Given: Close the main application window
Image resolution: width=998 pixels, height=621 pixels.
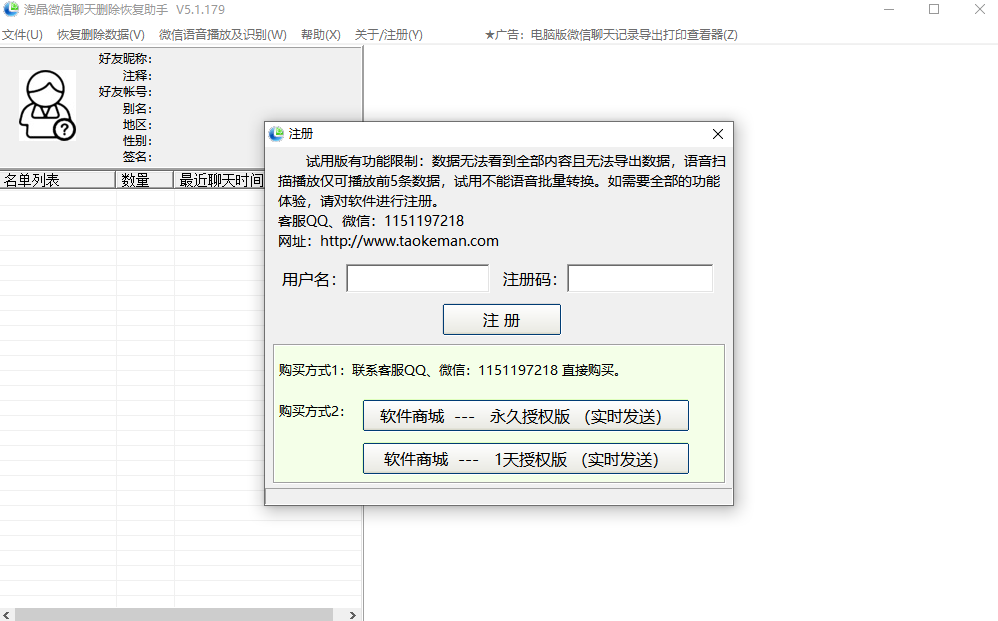Looking at the screenshot, I should coord(980,10).
